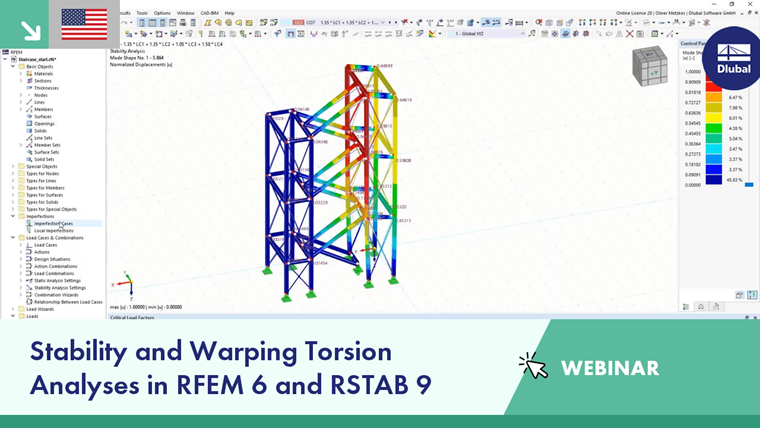The height and width of the screenshot is (428, 760).
Task: Expand the Load Wizards folder
Action: pyautogui.click(x=13, y=309)
